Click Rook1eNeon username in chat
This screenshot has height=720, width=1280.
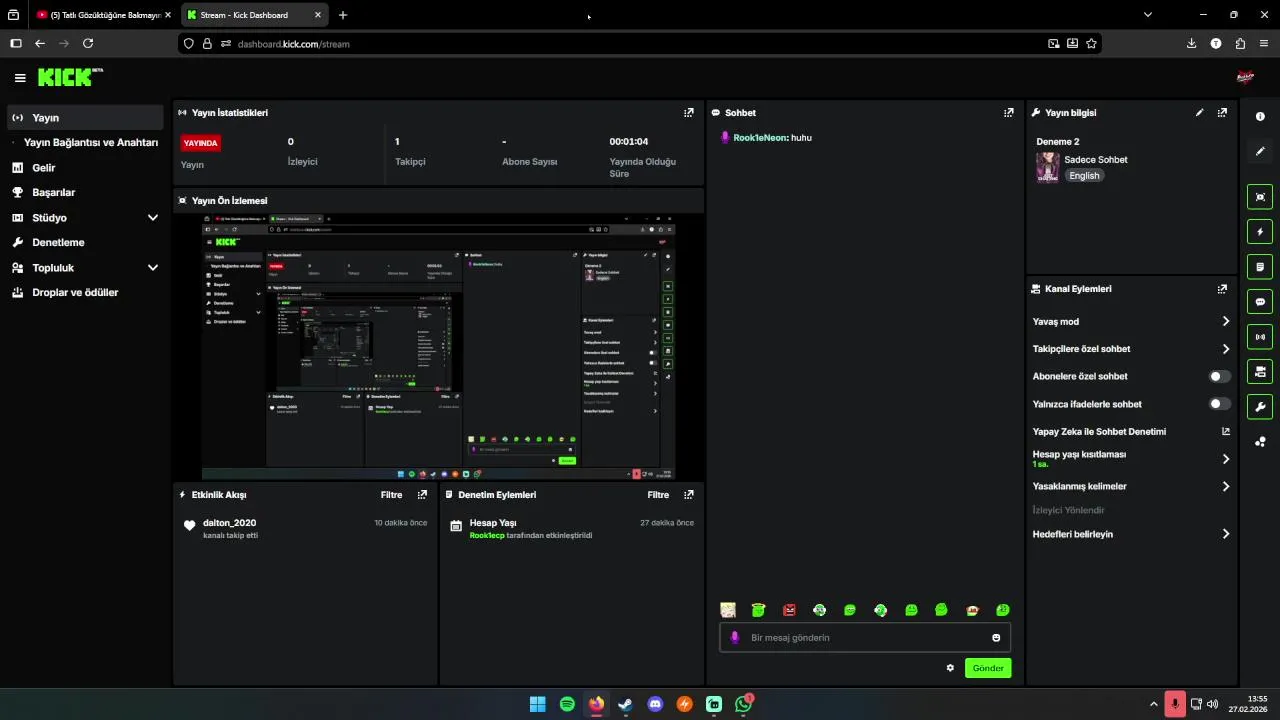tap(761, 138)
